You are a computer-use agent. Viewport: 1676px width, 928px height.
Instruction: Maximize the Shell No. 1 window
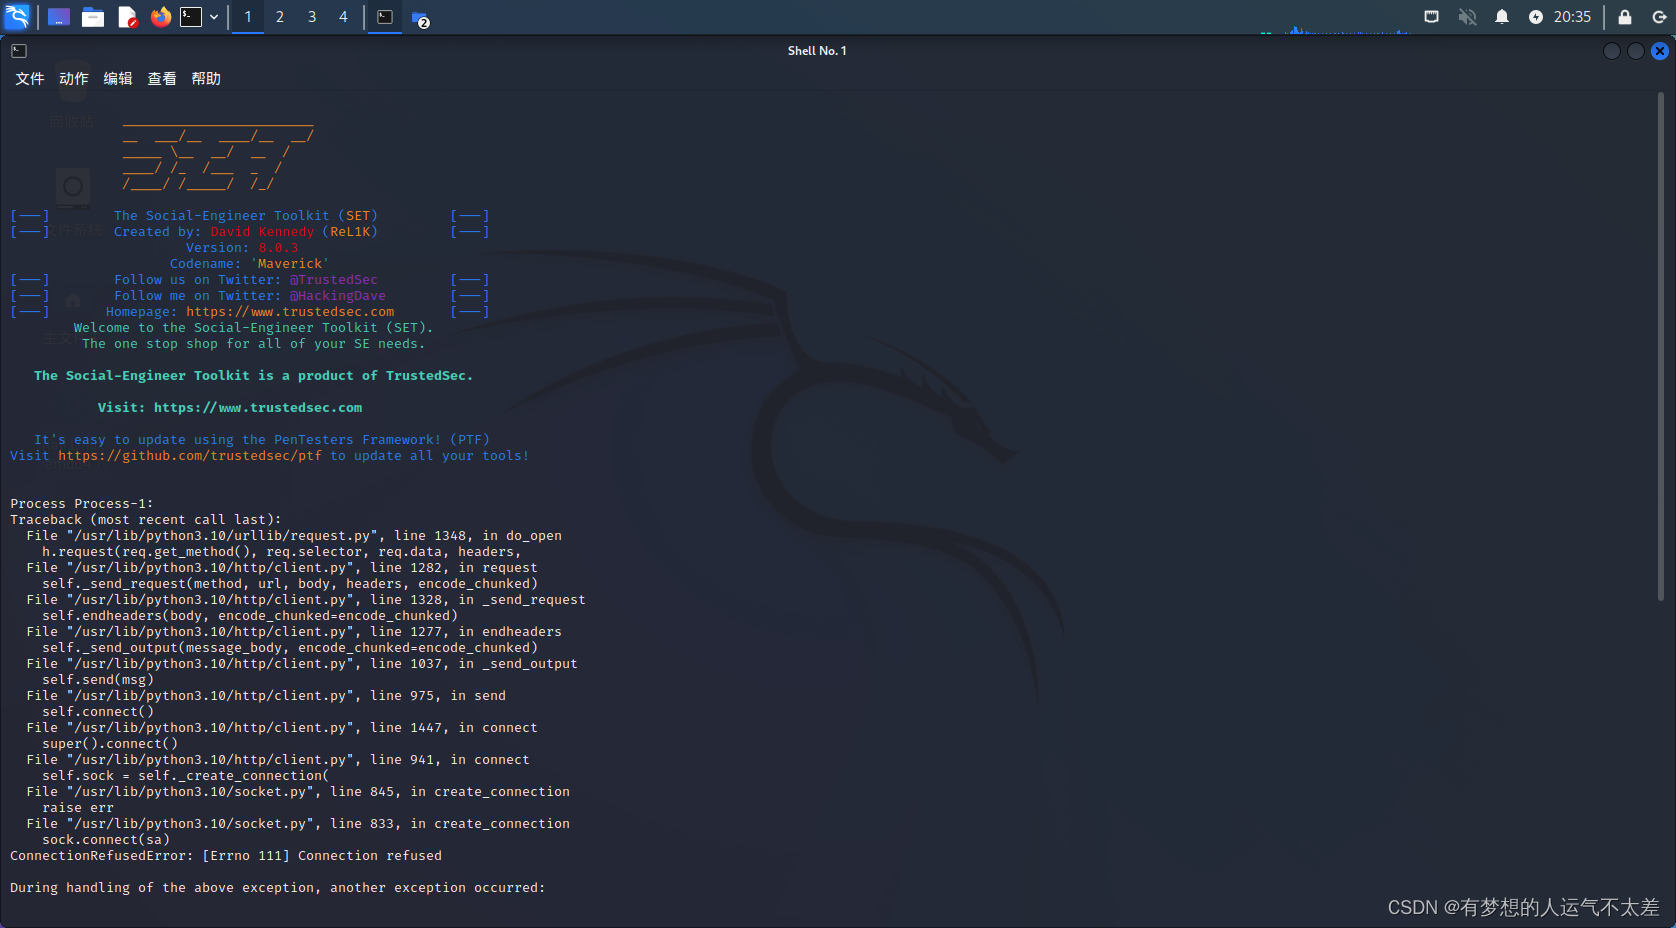(x=1636, y=51)
